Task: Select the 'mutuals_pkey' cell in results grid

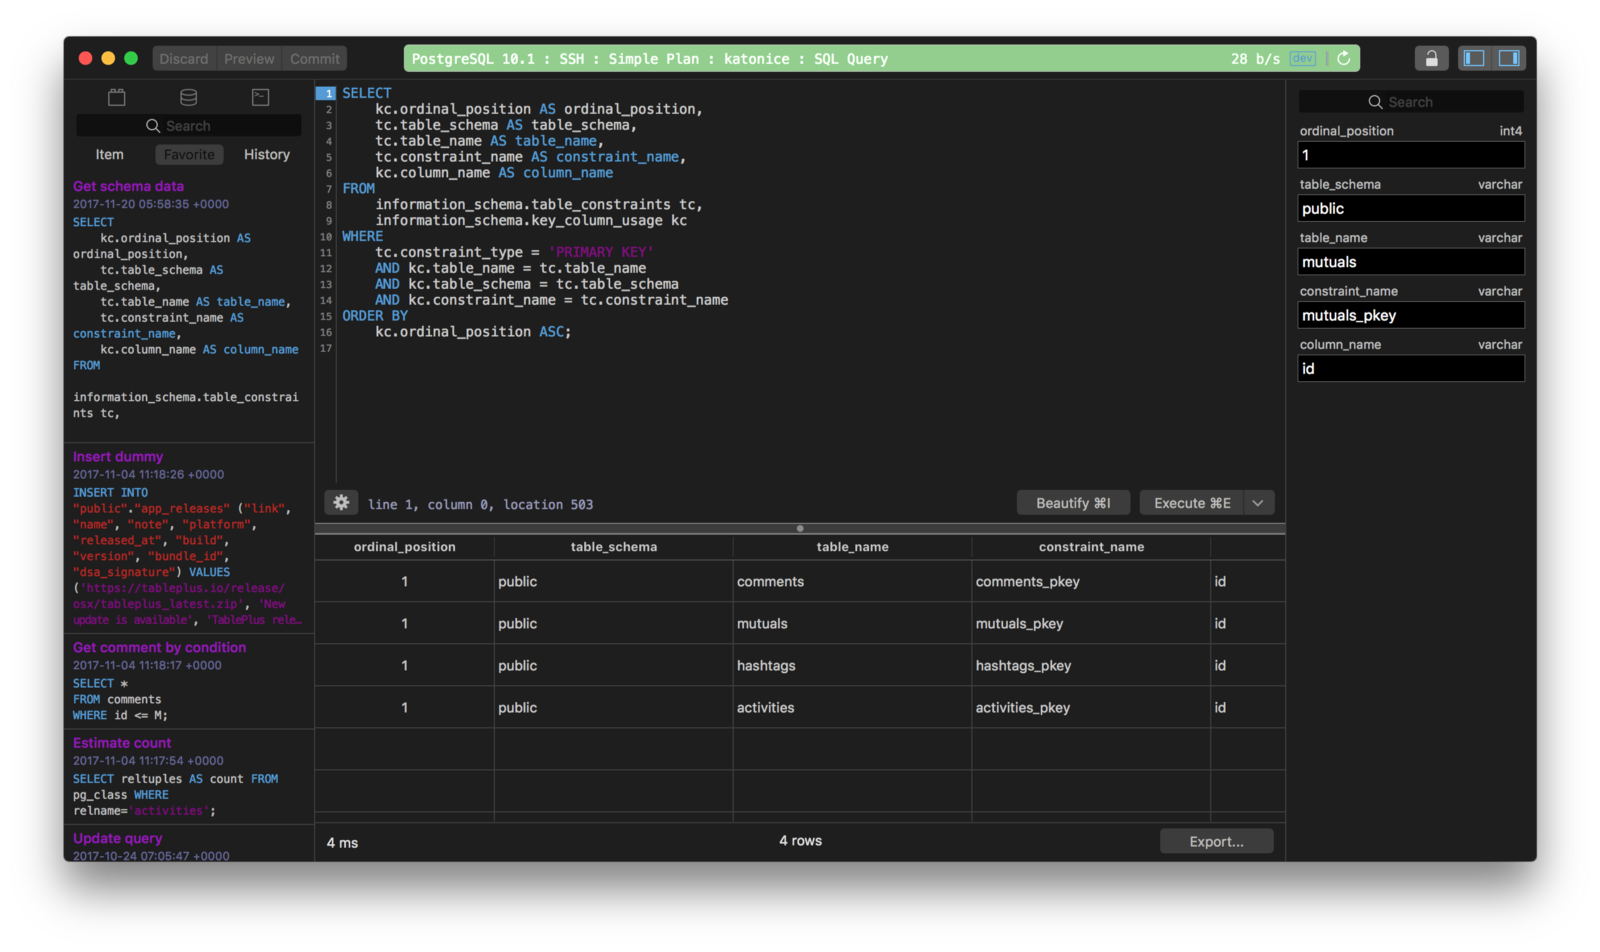Action: (x=1091, y=623)
